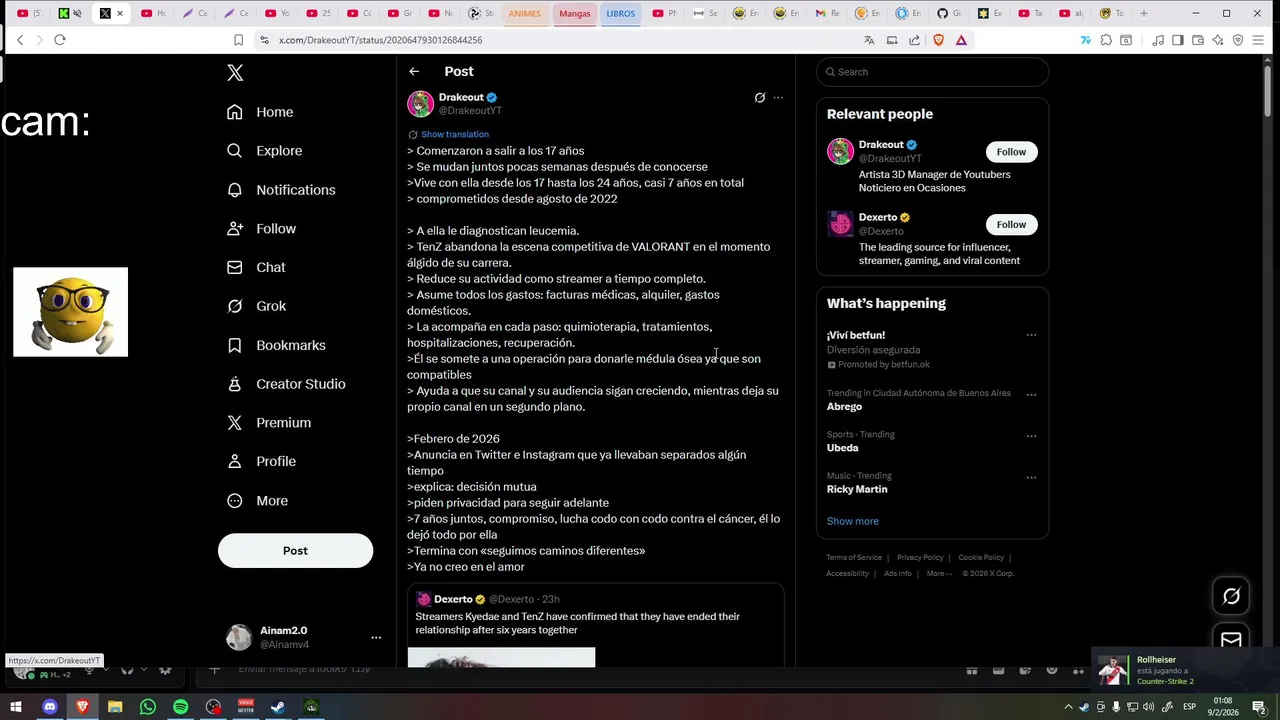Open options for Ubeda trend

(1031, 436)
